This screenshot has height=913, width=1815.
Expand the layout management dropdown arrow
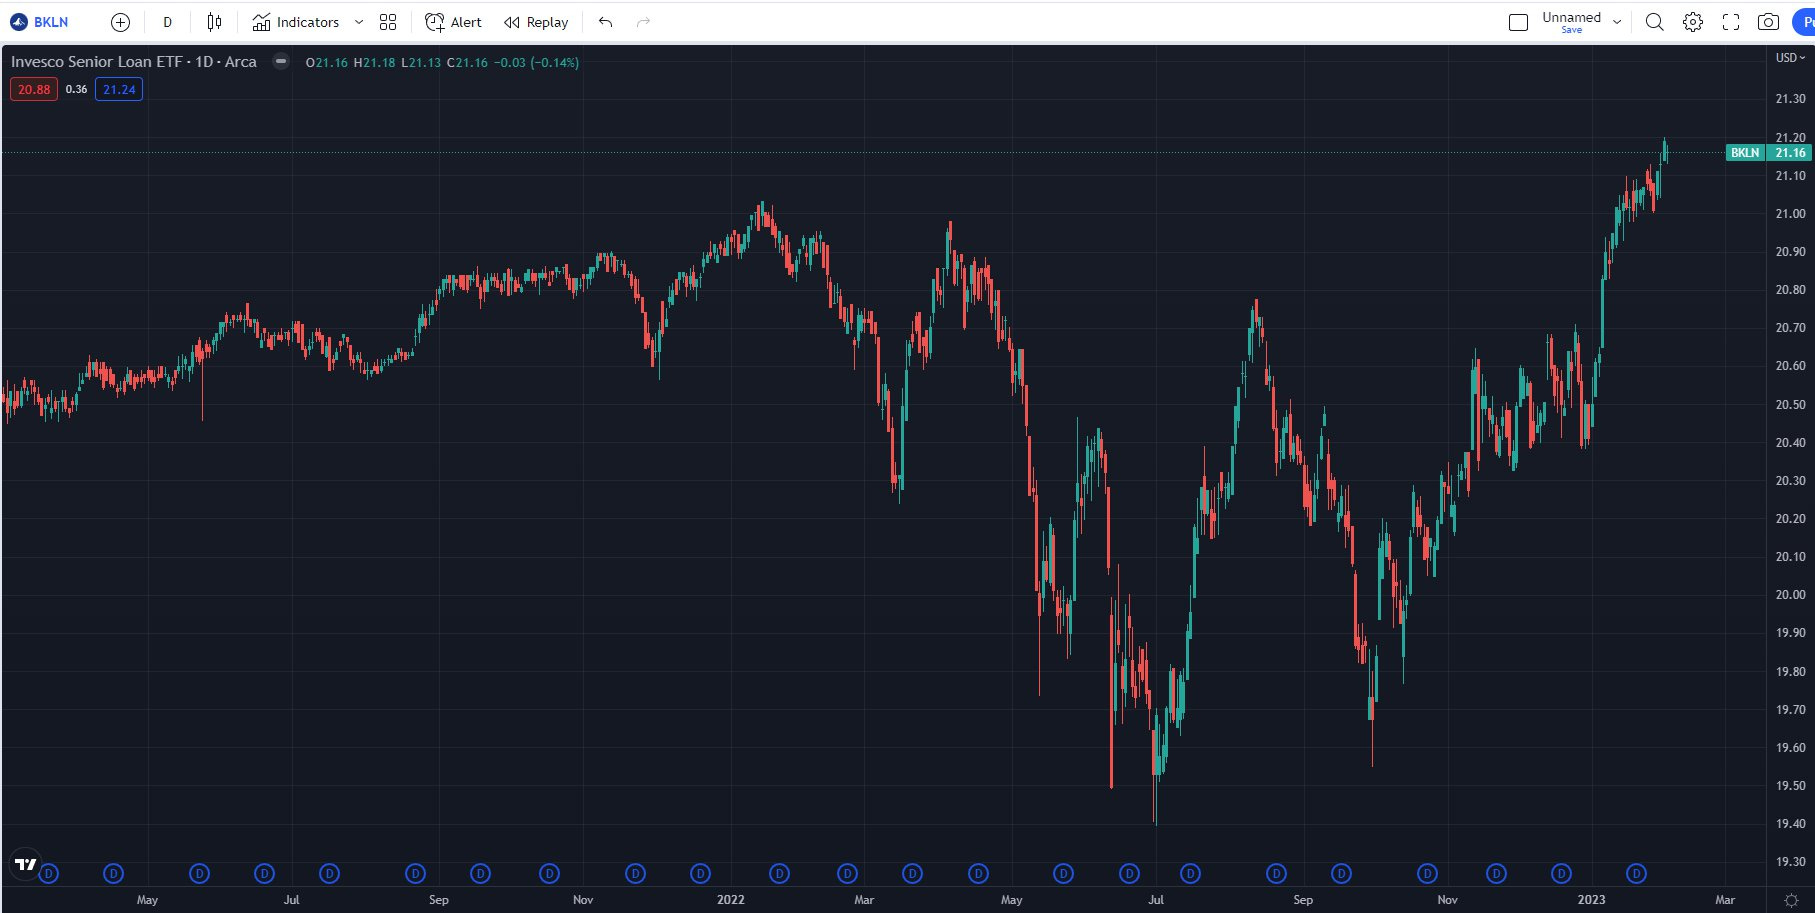pos(1617,22)
